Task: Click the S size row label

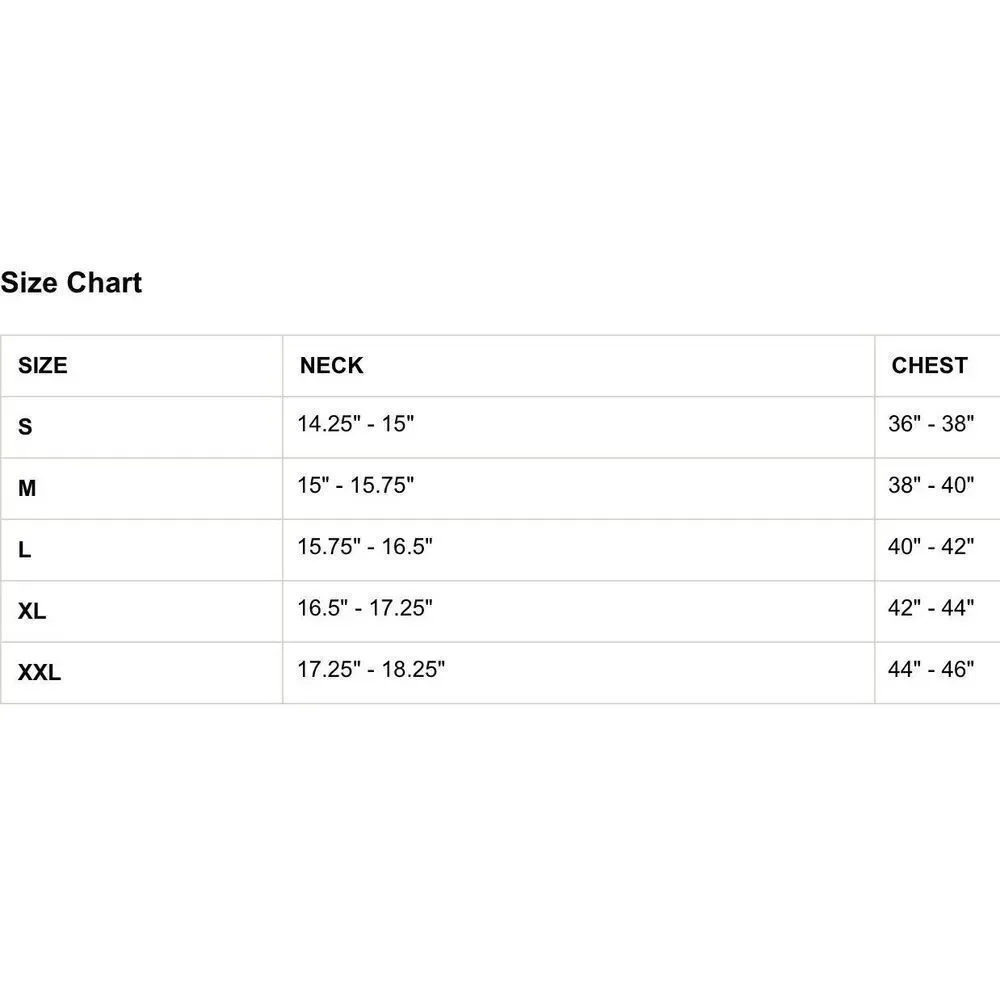Action: tap(25, 427)
